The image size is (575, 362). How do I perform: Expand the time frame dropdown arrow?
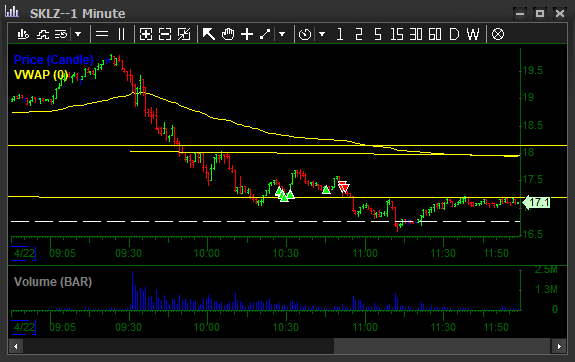(322, 34)
